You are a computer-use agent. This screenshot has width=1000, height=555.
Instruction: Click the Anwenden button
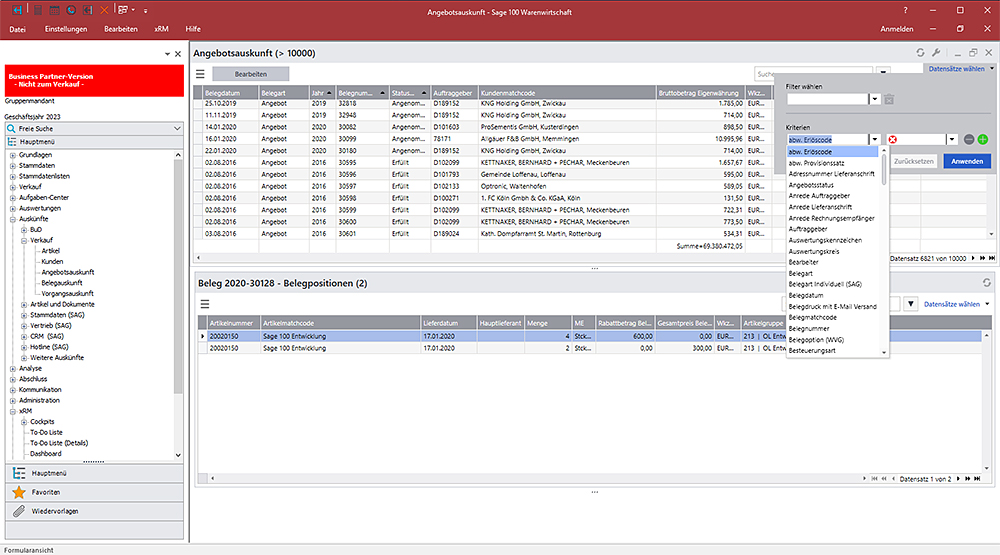click(967, 161)
